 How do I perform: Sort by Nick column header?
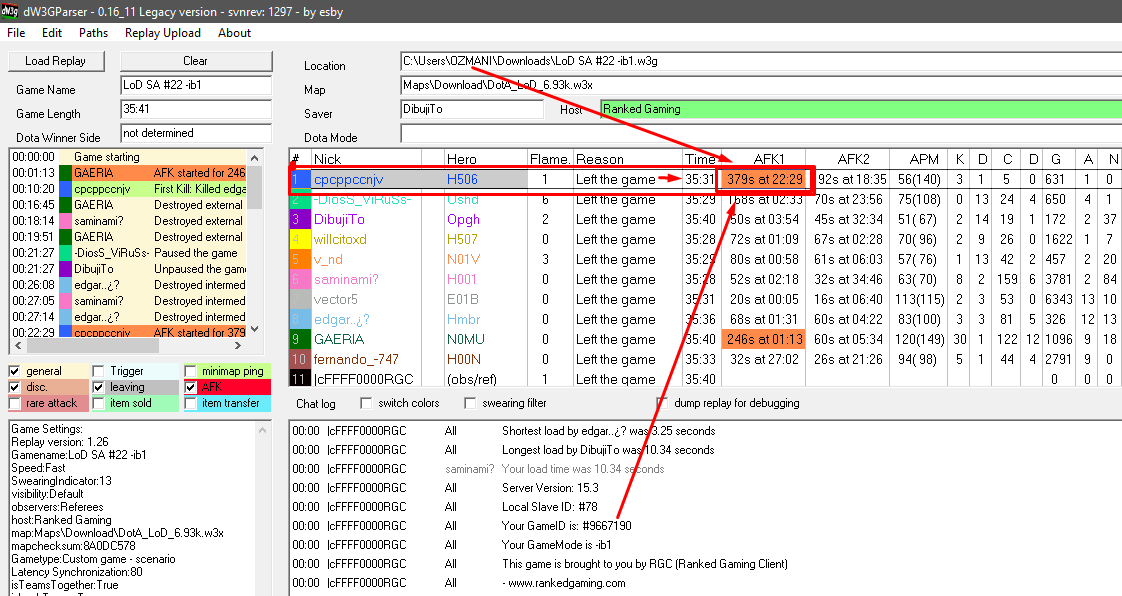pos(366,159)
